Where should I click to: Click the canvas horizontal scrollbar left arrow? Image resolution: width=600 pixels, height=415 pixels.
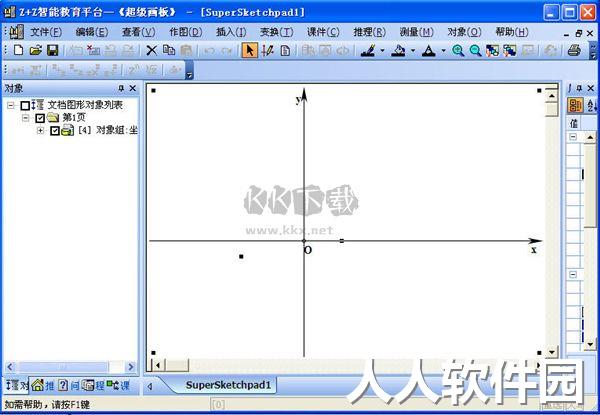coord(158,365)
